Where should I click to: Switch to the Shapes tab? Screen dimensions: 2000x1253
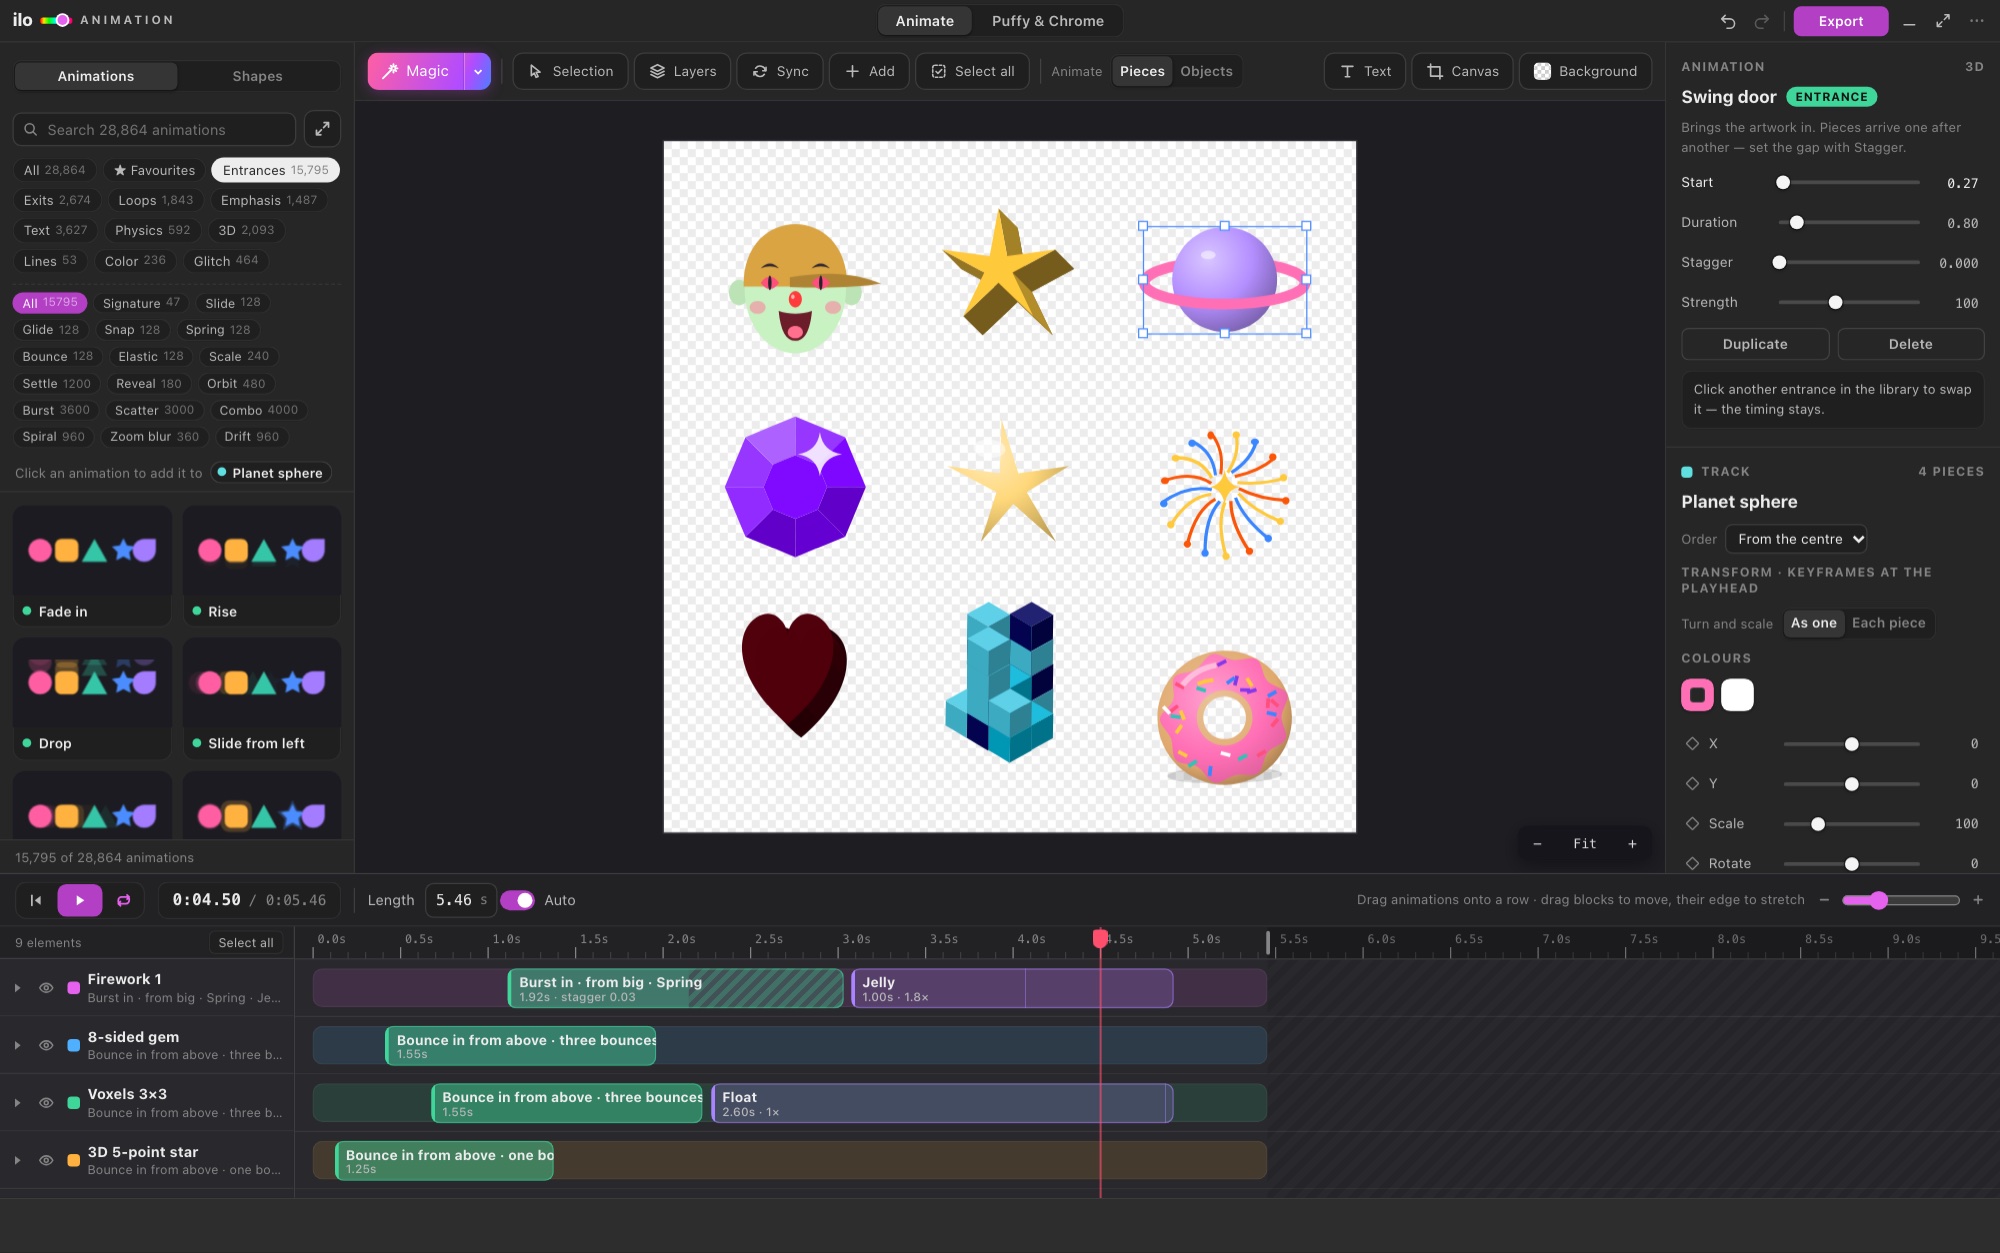257,76
